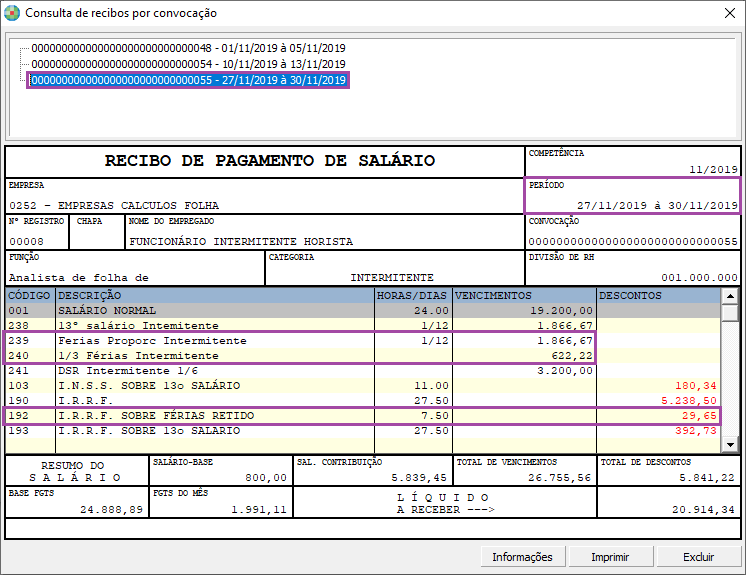The width and height of the screenshot is (746, 575).
Task: Click the competência value 11/2019
Action: point(713,169)
